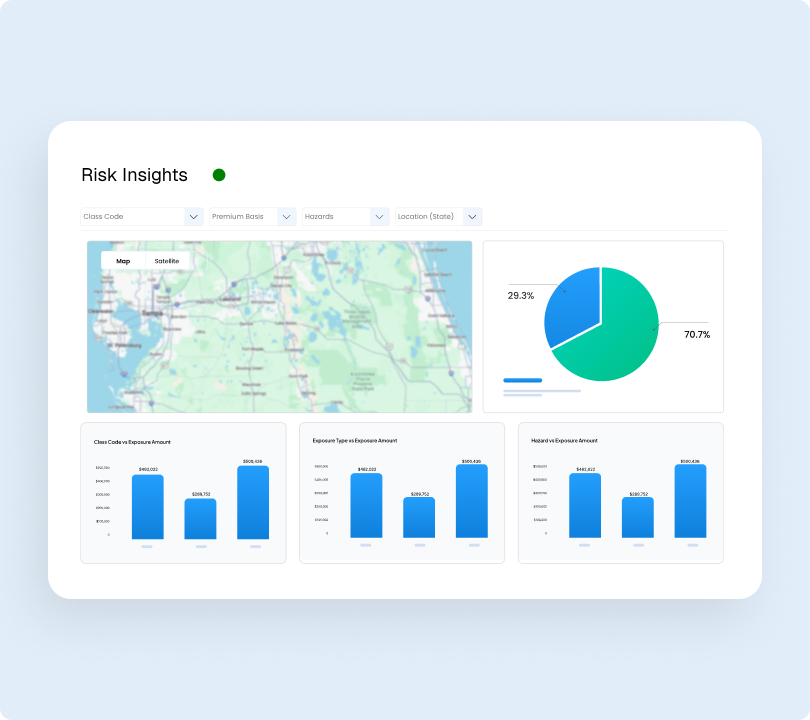Select the green 70.7% pie slice
This screenshot has height=720, width=810.
[x=622, y=335]
